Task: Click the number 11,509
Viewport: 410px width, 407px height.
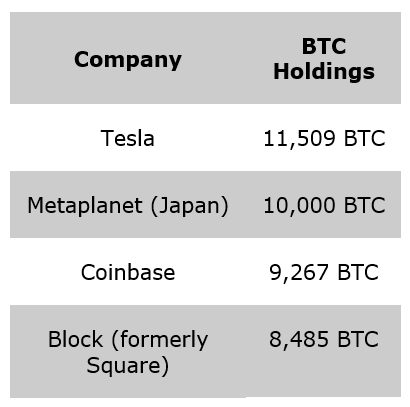Action: tap(299, 139)
